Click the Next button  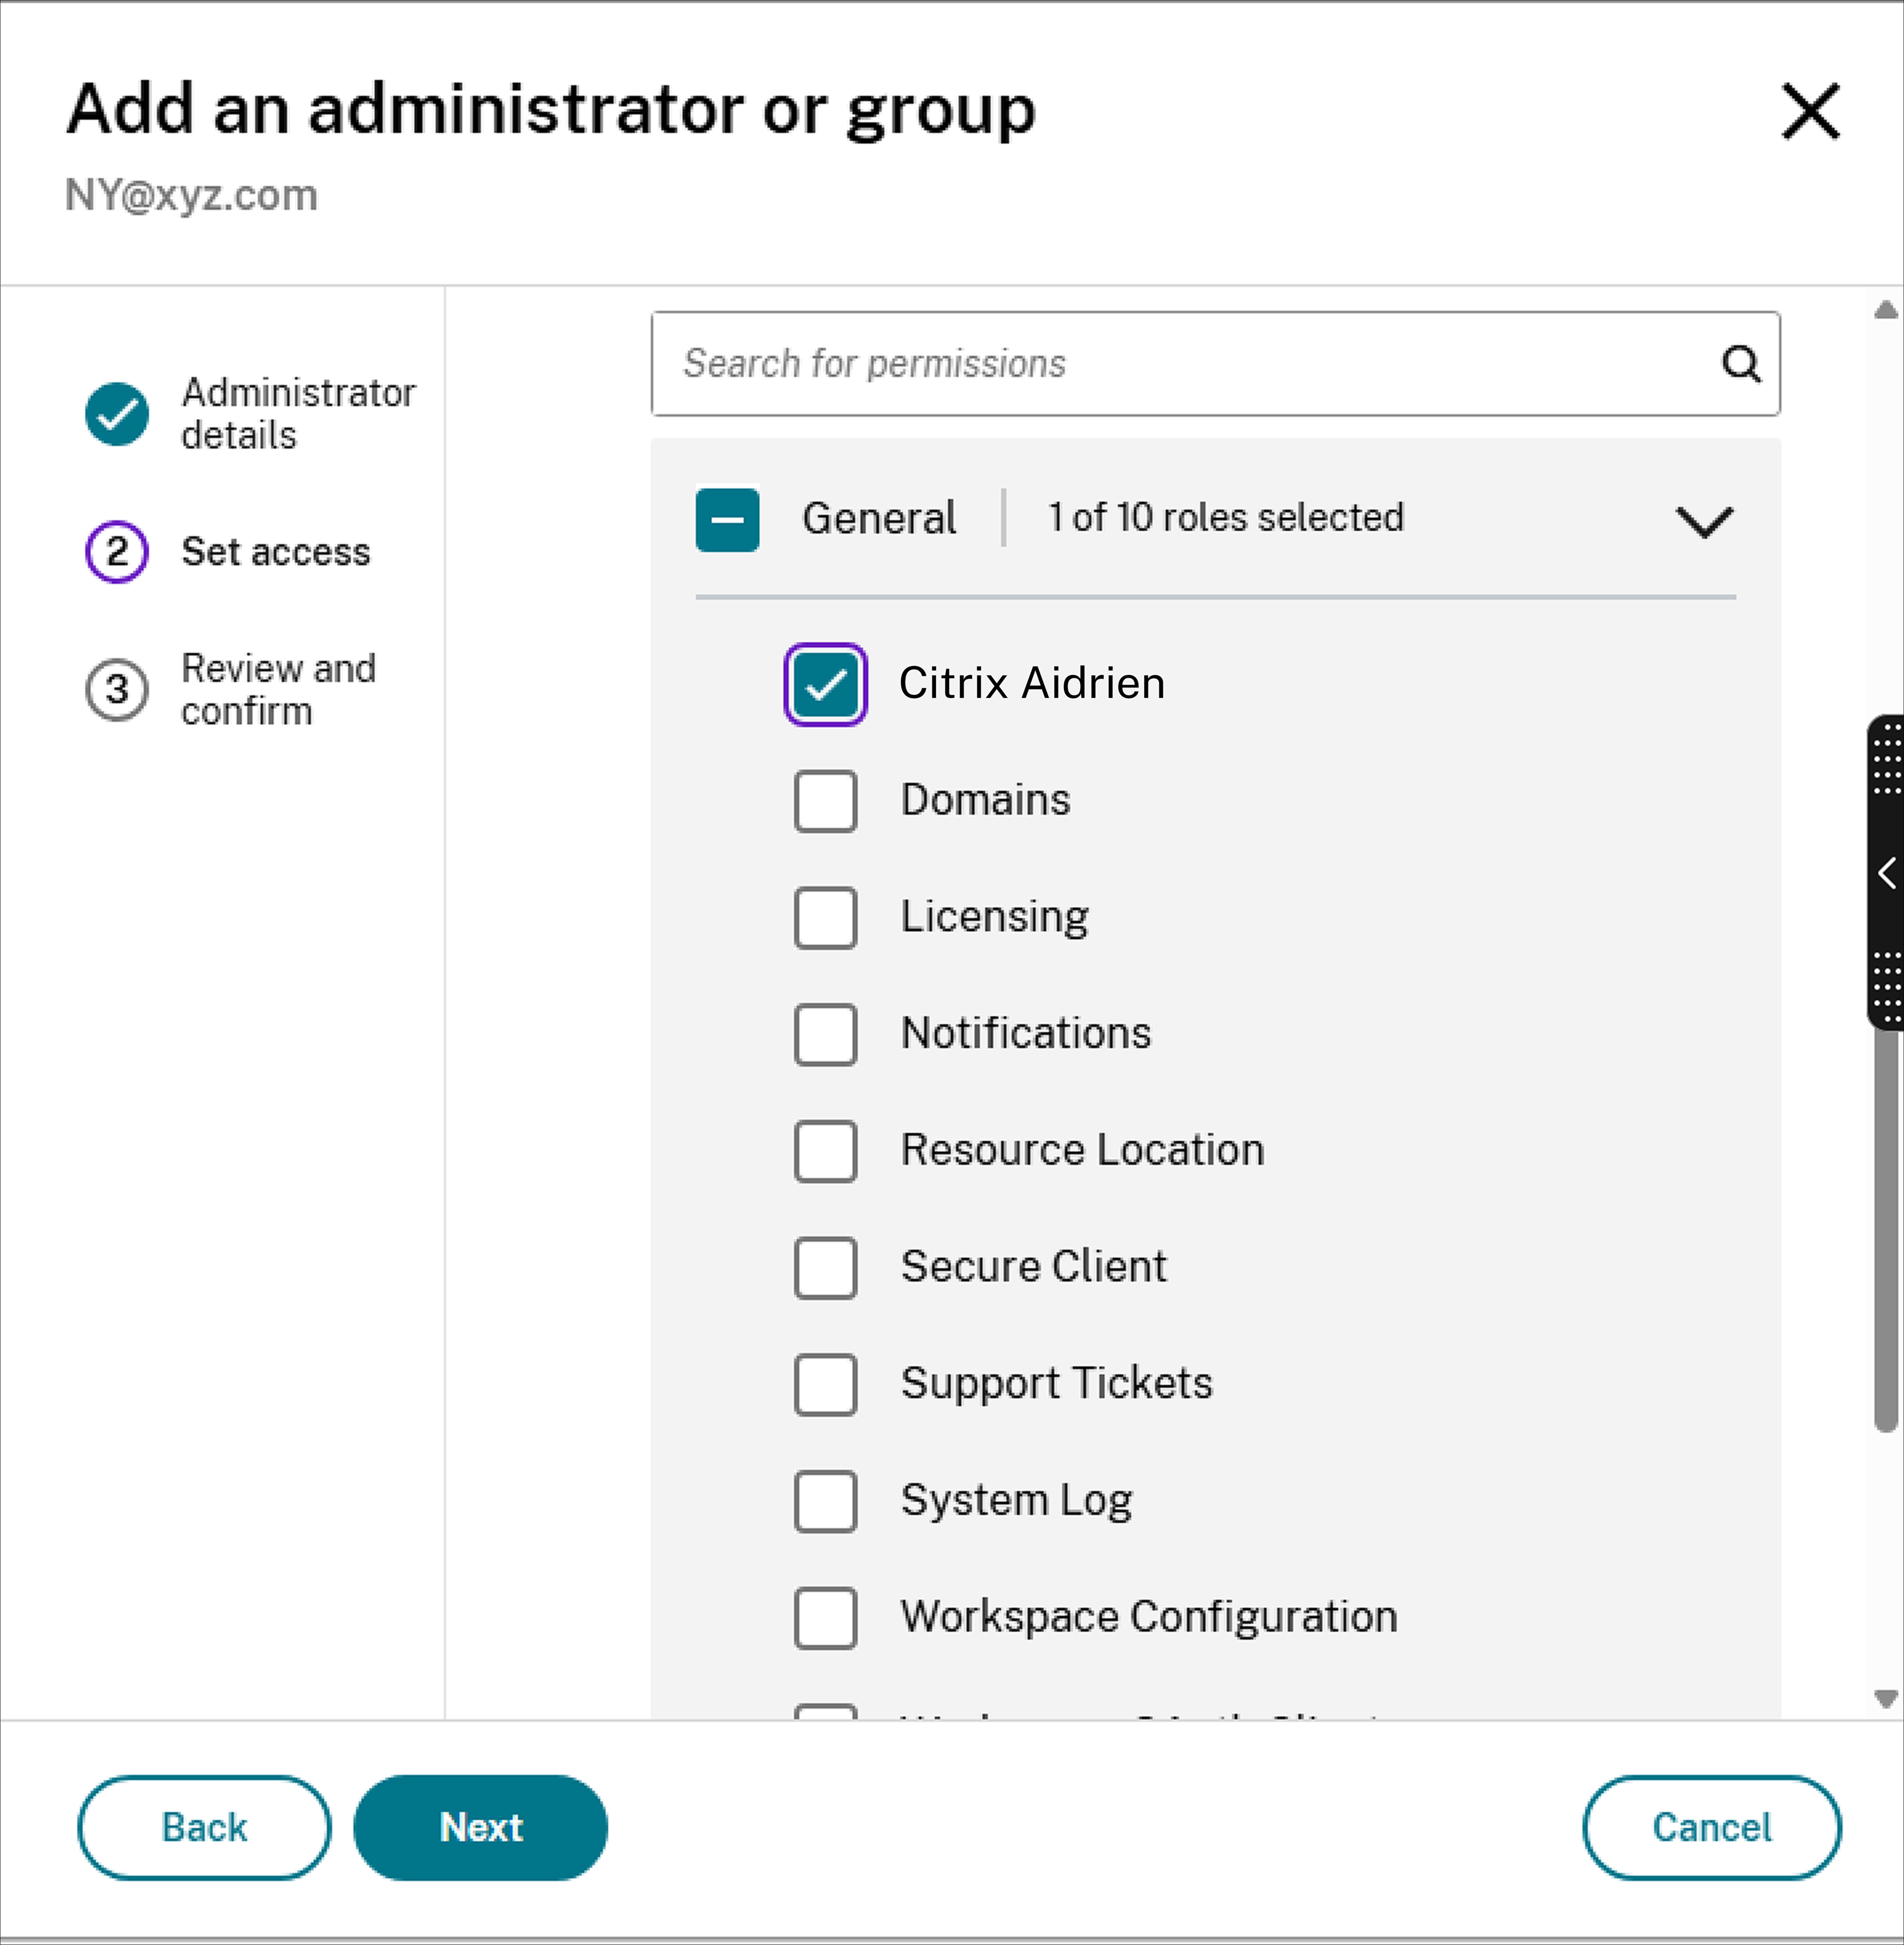tap(480, 1827)
